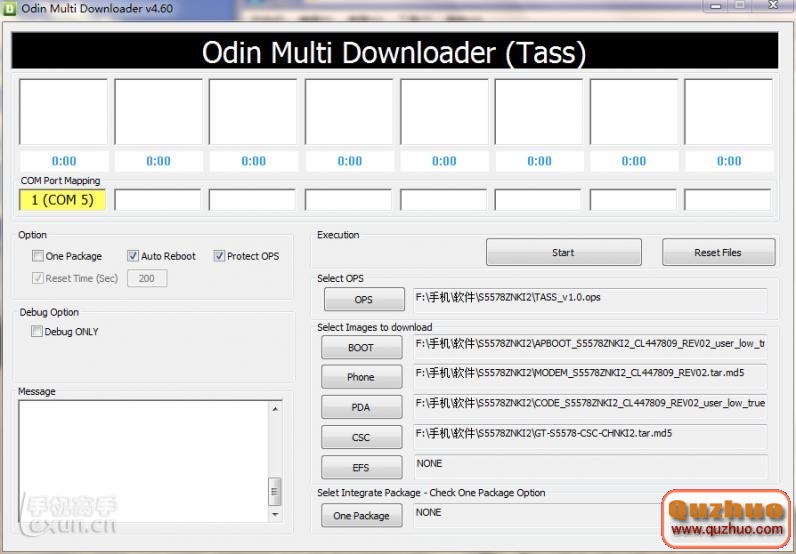Click the Select Images to download label

[x=375, y=328]
